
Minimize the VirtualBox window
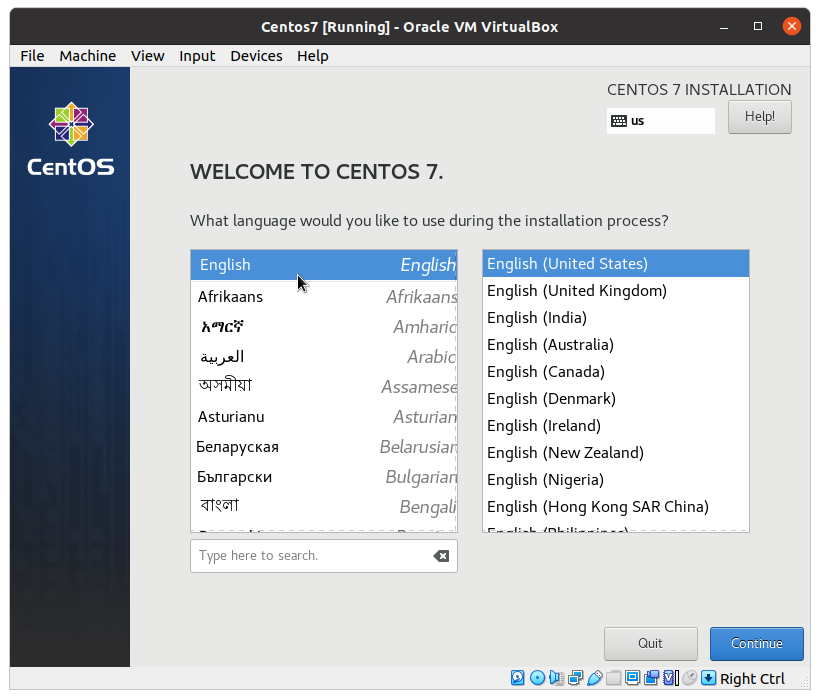coord(724,27)
